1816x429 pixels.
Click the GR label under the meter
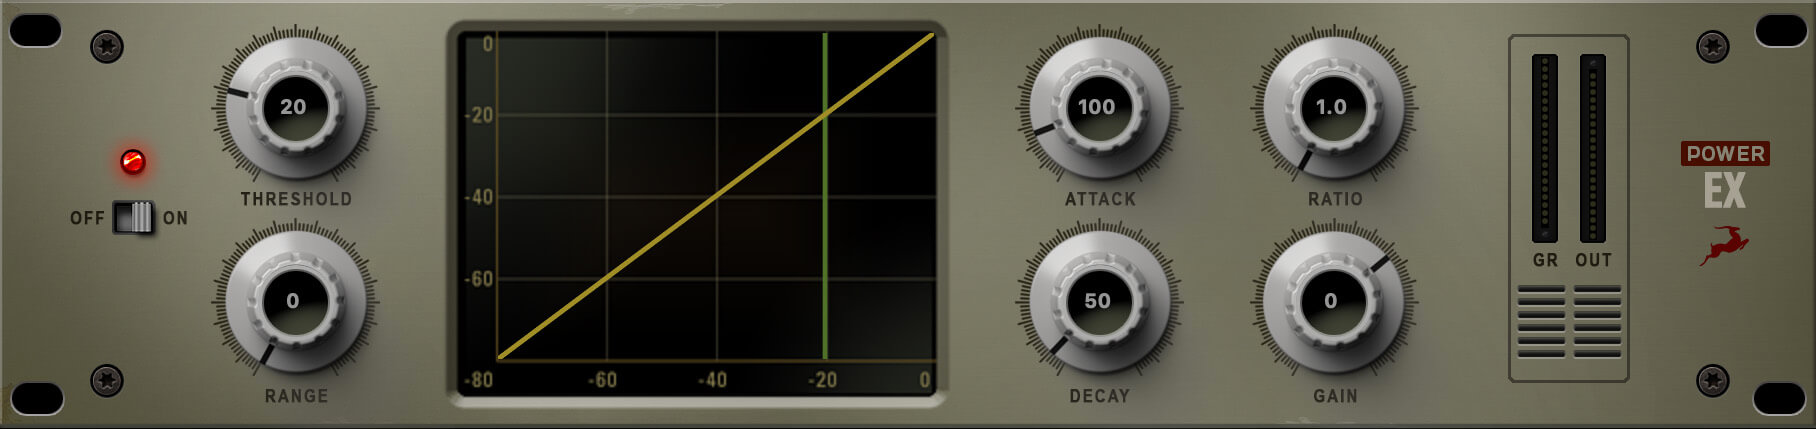(x=1545, y=260)
